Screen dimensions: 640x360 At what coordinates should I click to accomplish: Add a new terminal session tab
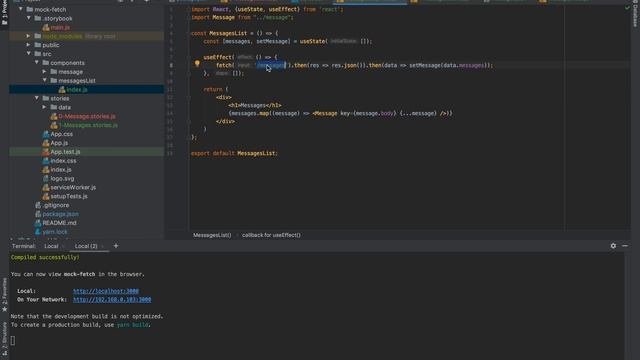tap(116, 246)
